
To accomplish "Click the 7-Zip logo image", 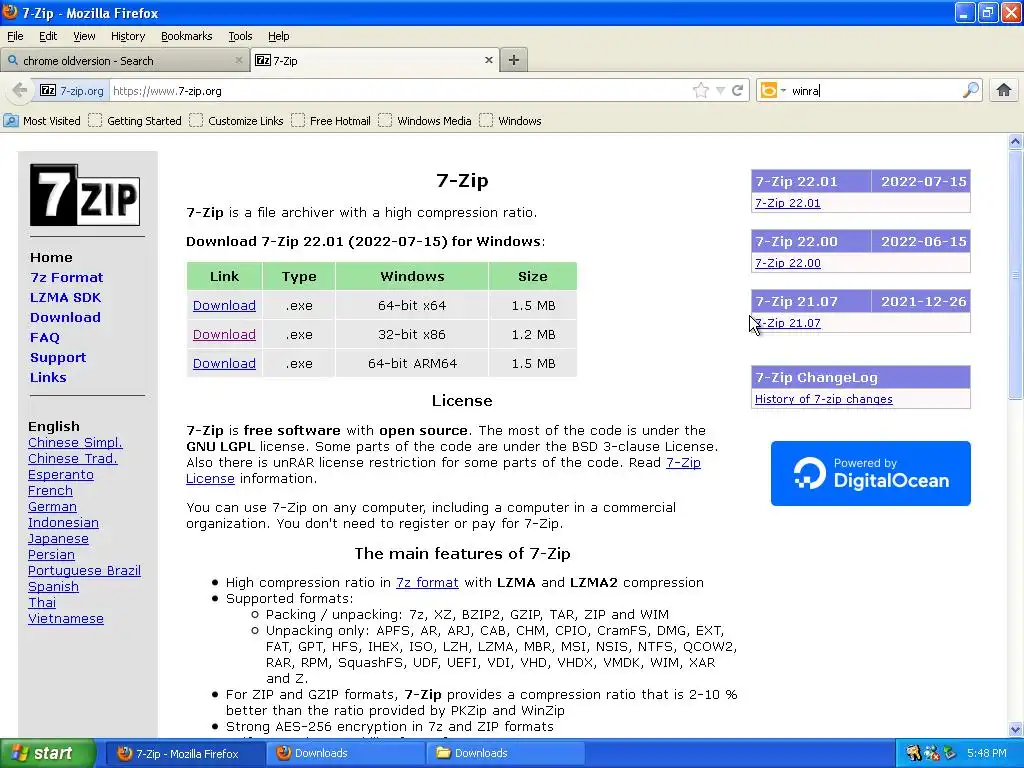I will coord(85,195).
